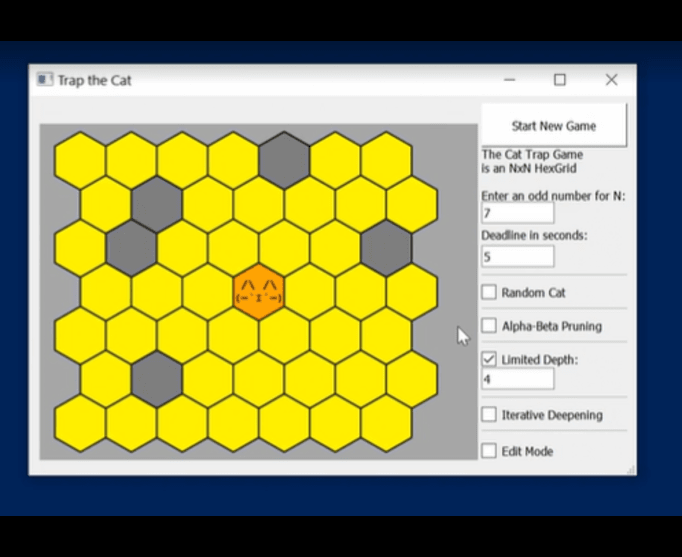The height and width of the screenshot is (557, 682).
Task: Focus the Deadline in seconds field
Action: 518,257
